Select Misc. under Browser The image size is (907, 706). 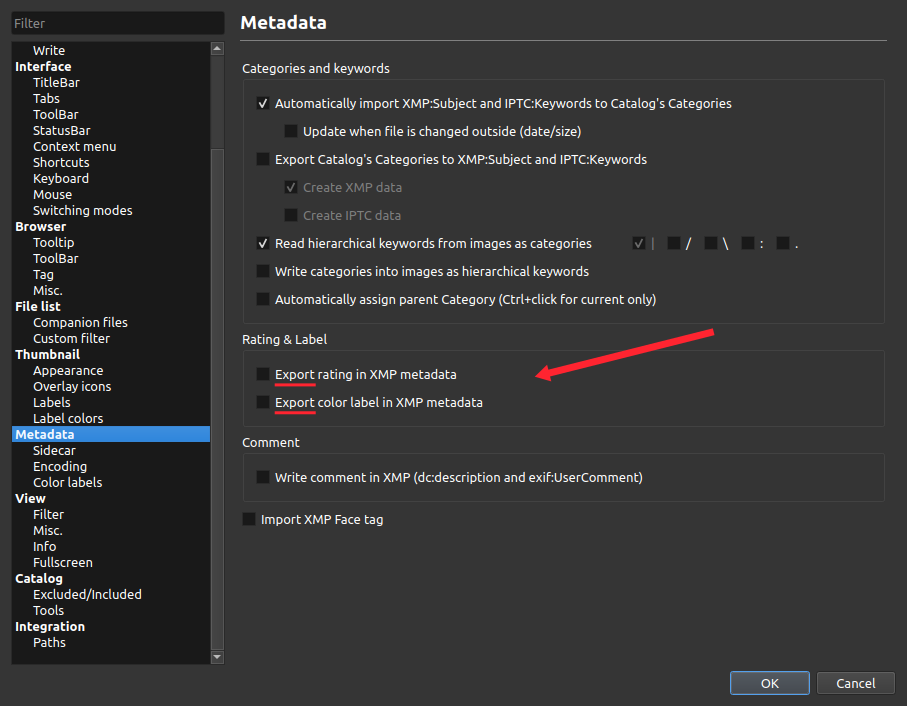tap(47, 290)
